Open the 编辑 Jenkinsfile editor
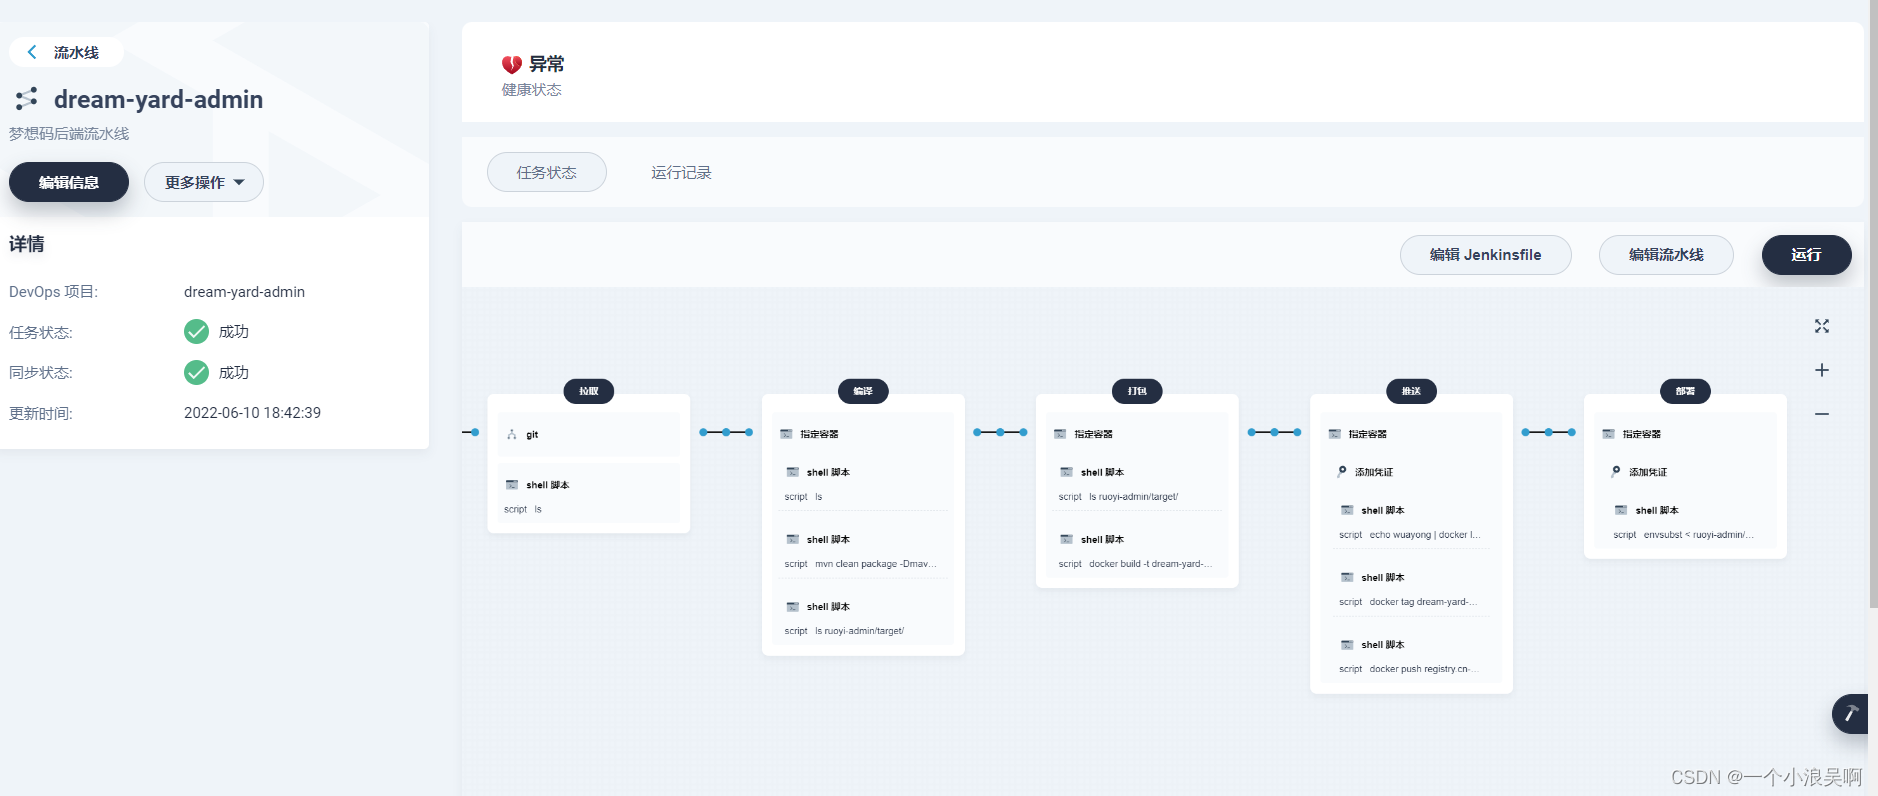 (x=1486, y=254)
